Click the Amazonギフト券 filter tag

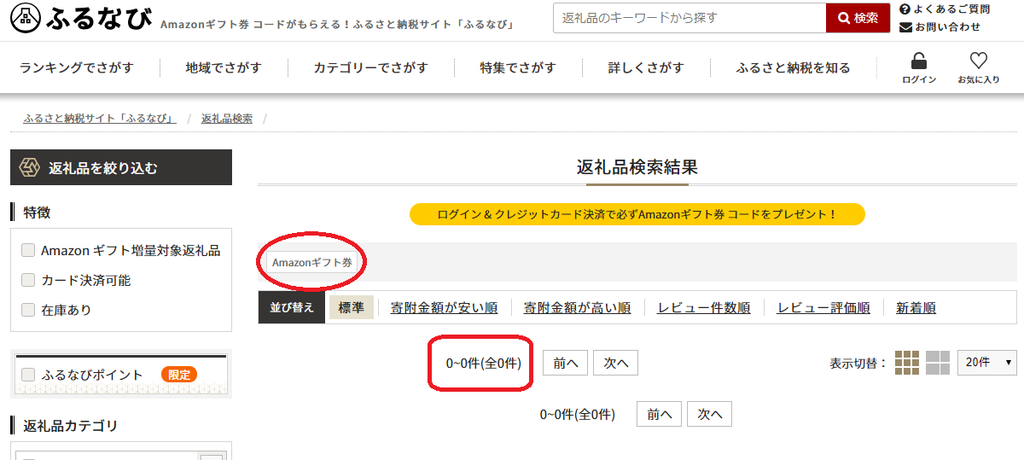312,263
